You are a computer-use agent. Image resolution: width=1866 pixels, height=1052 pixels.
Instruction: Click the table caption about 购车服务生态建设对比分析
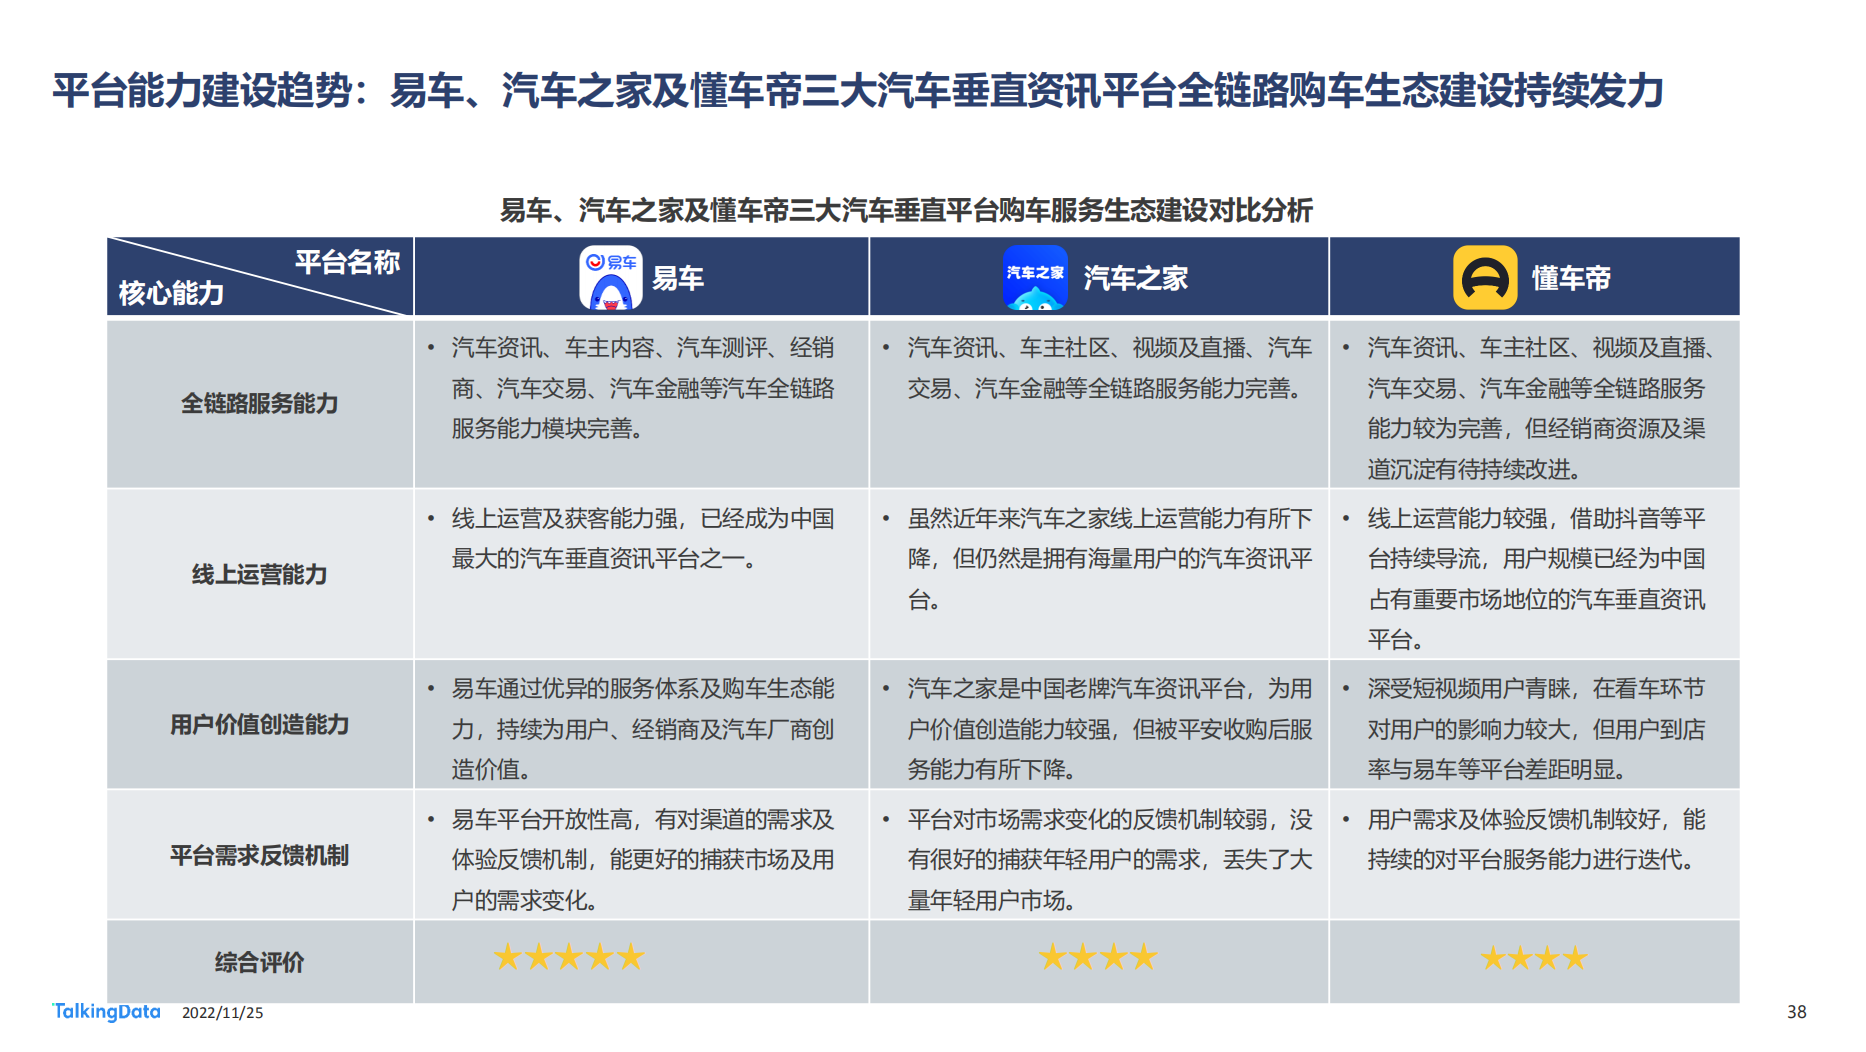906,210
